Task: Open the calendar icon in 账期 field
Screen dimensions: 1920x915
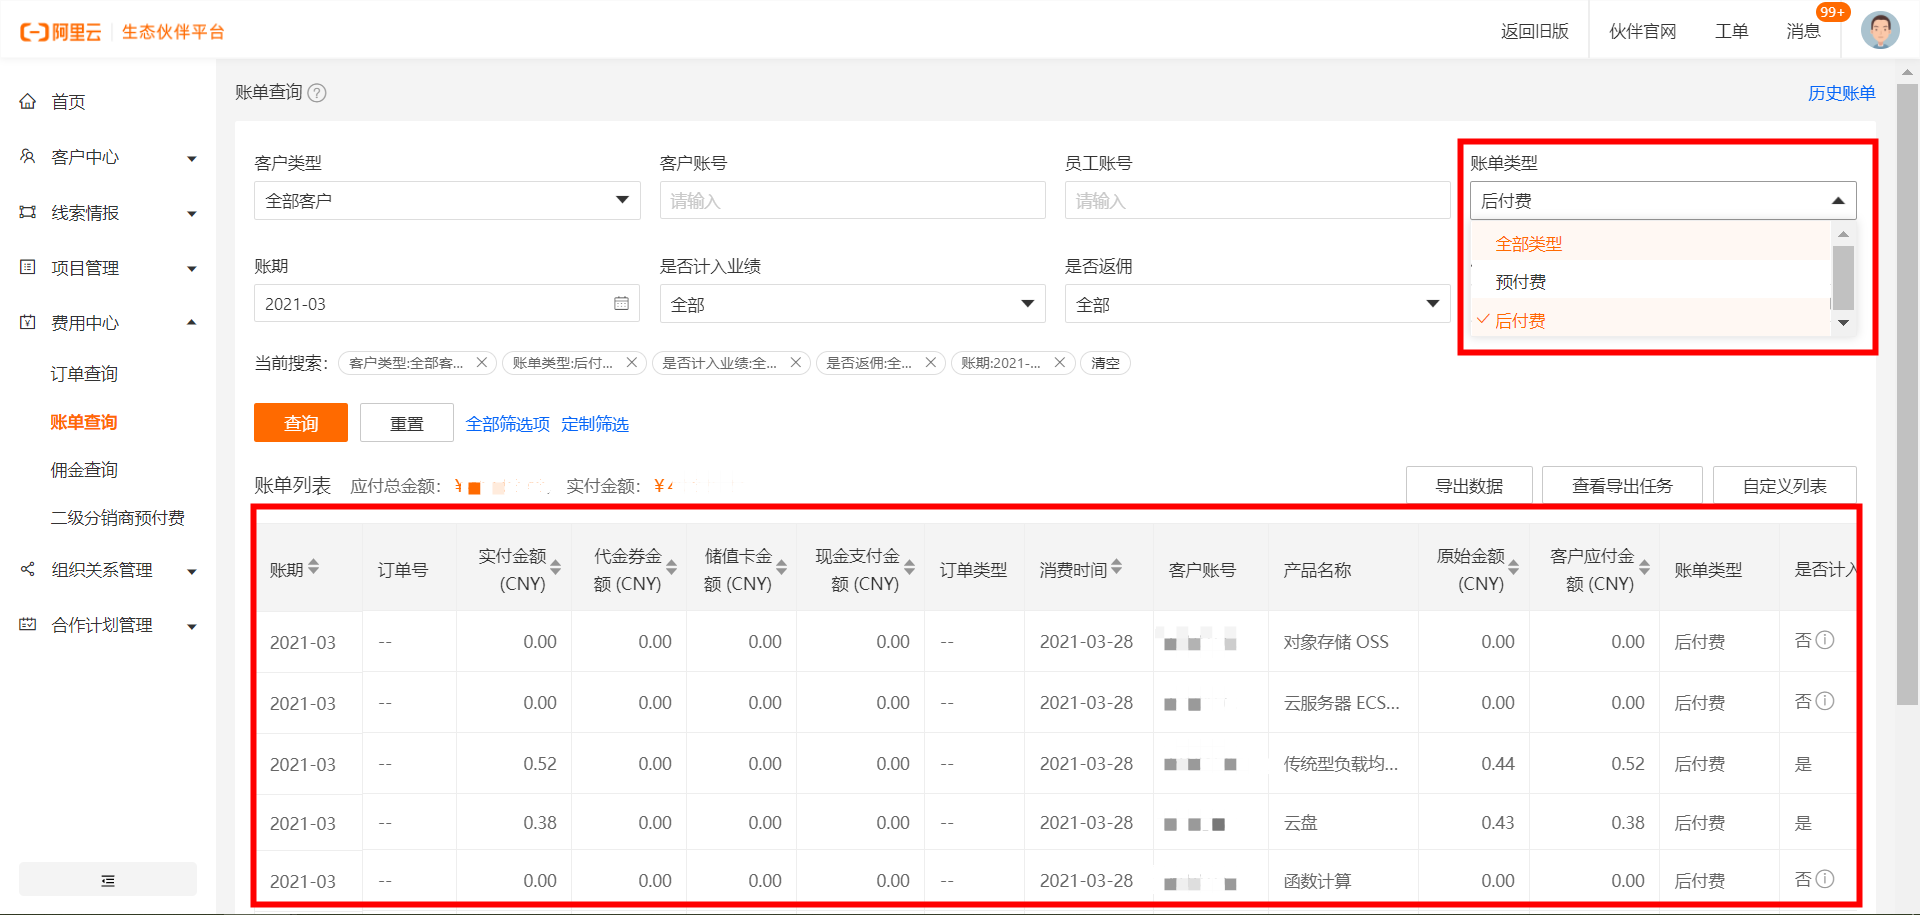Action: click(621, 303)
